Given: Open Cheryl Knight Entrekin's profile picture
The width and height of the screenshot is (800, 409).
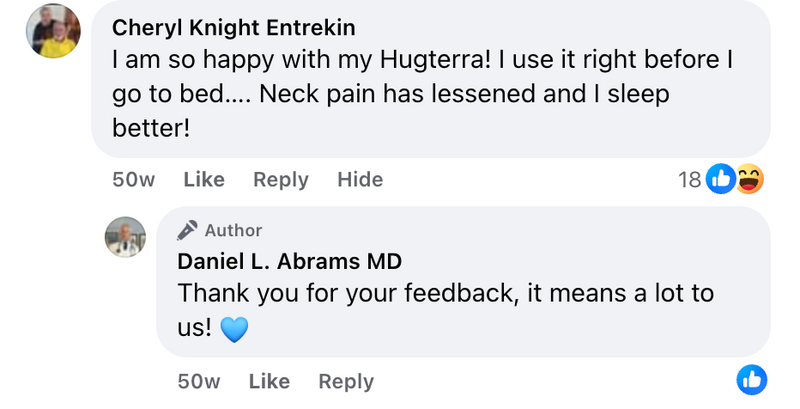Looking at the screenshot, I should (x=53, y=31).
